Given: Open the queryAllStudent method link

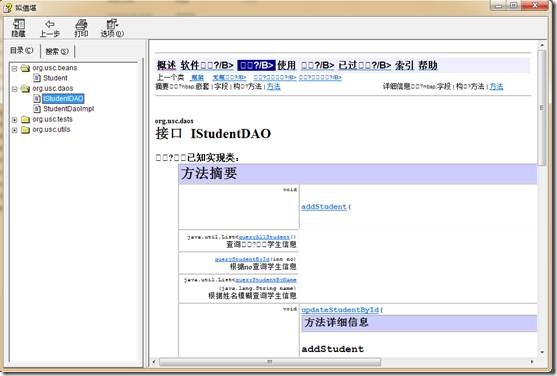Looking at the screenshot, I should 264,237.
